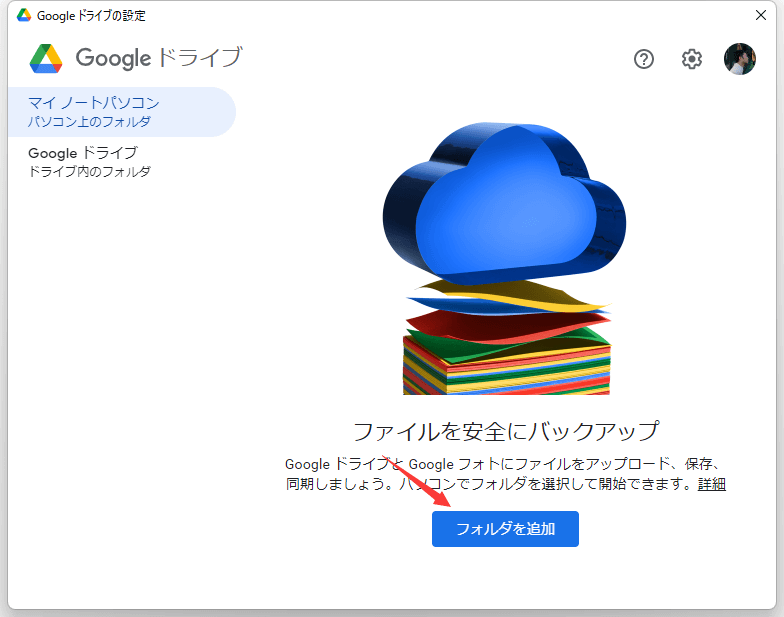
Task: Open settings with the gear icon
Action: coord(692,59)
